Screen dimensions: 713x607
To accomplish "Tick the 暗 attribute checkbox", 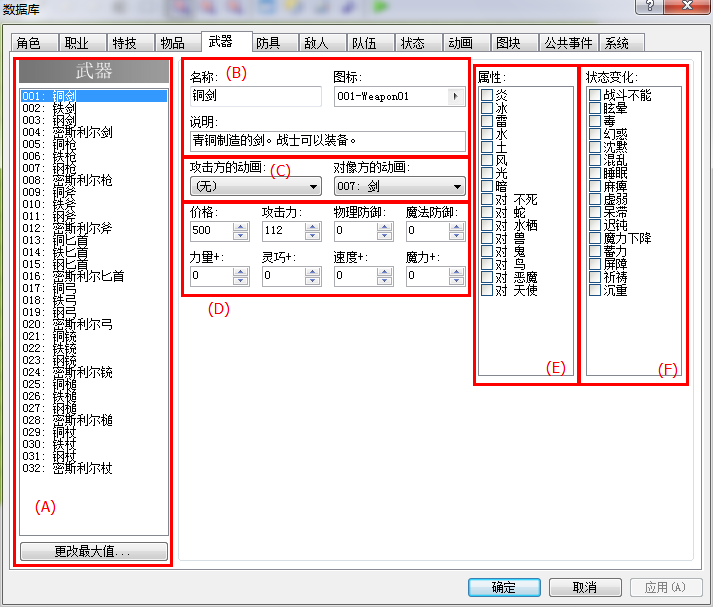I will click(x=487, y=186).
